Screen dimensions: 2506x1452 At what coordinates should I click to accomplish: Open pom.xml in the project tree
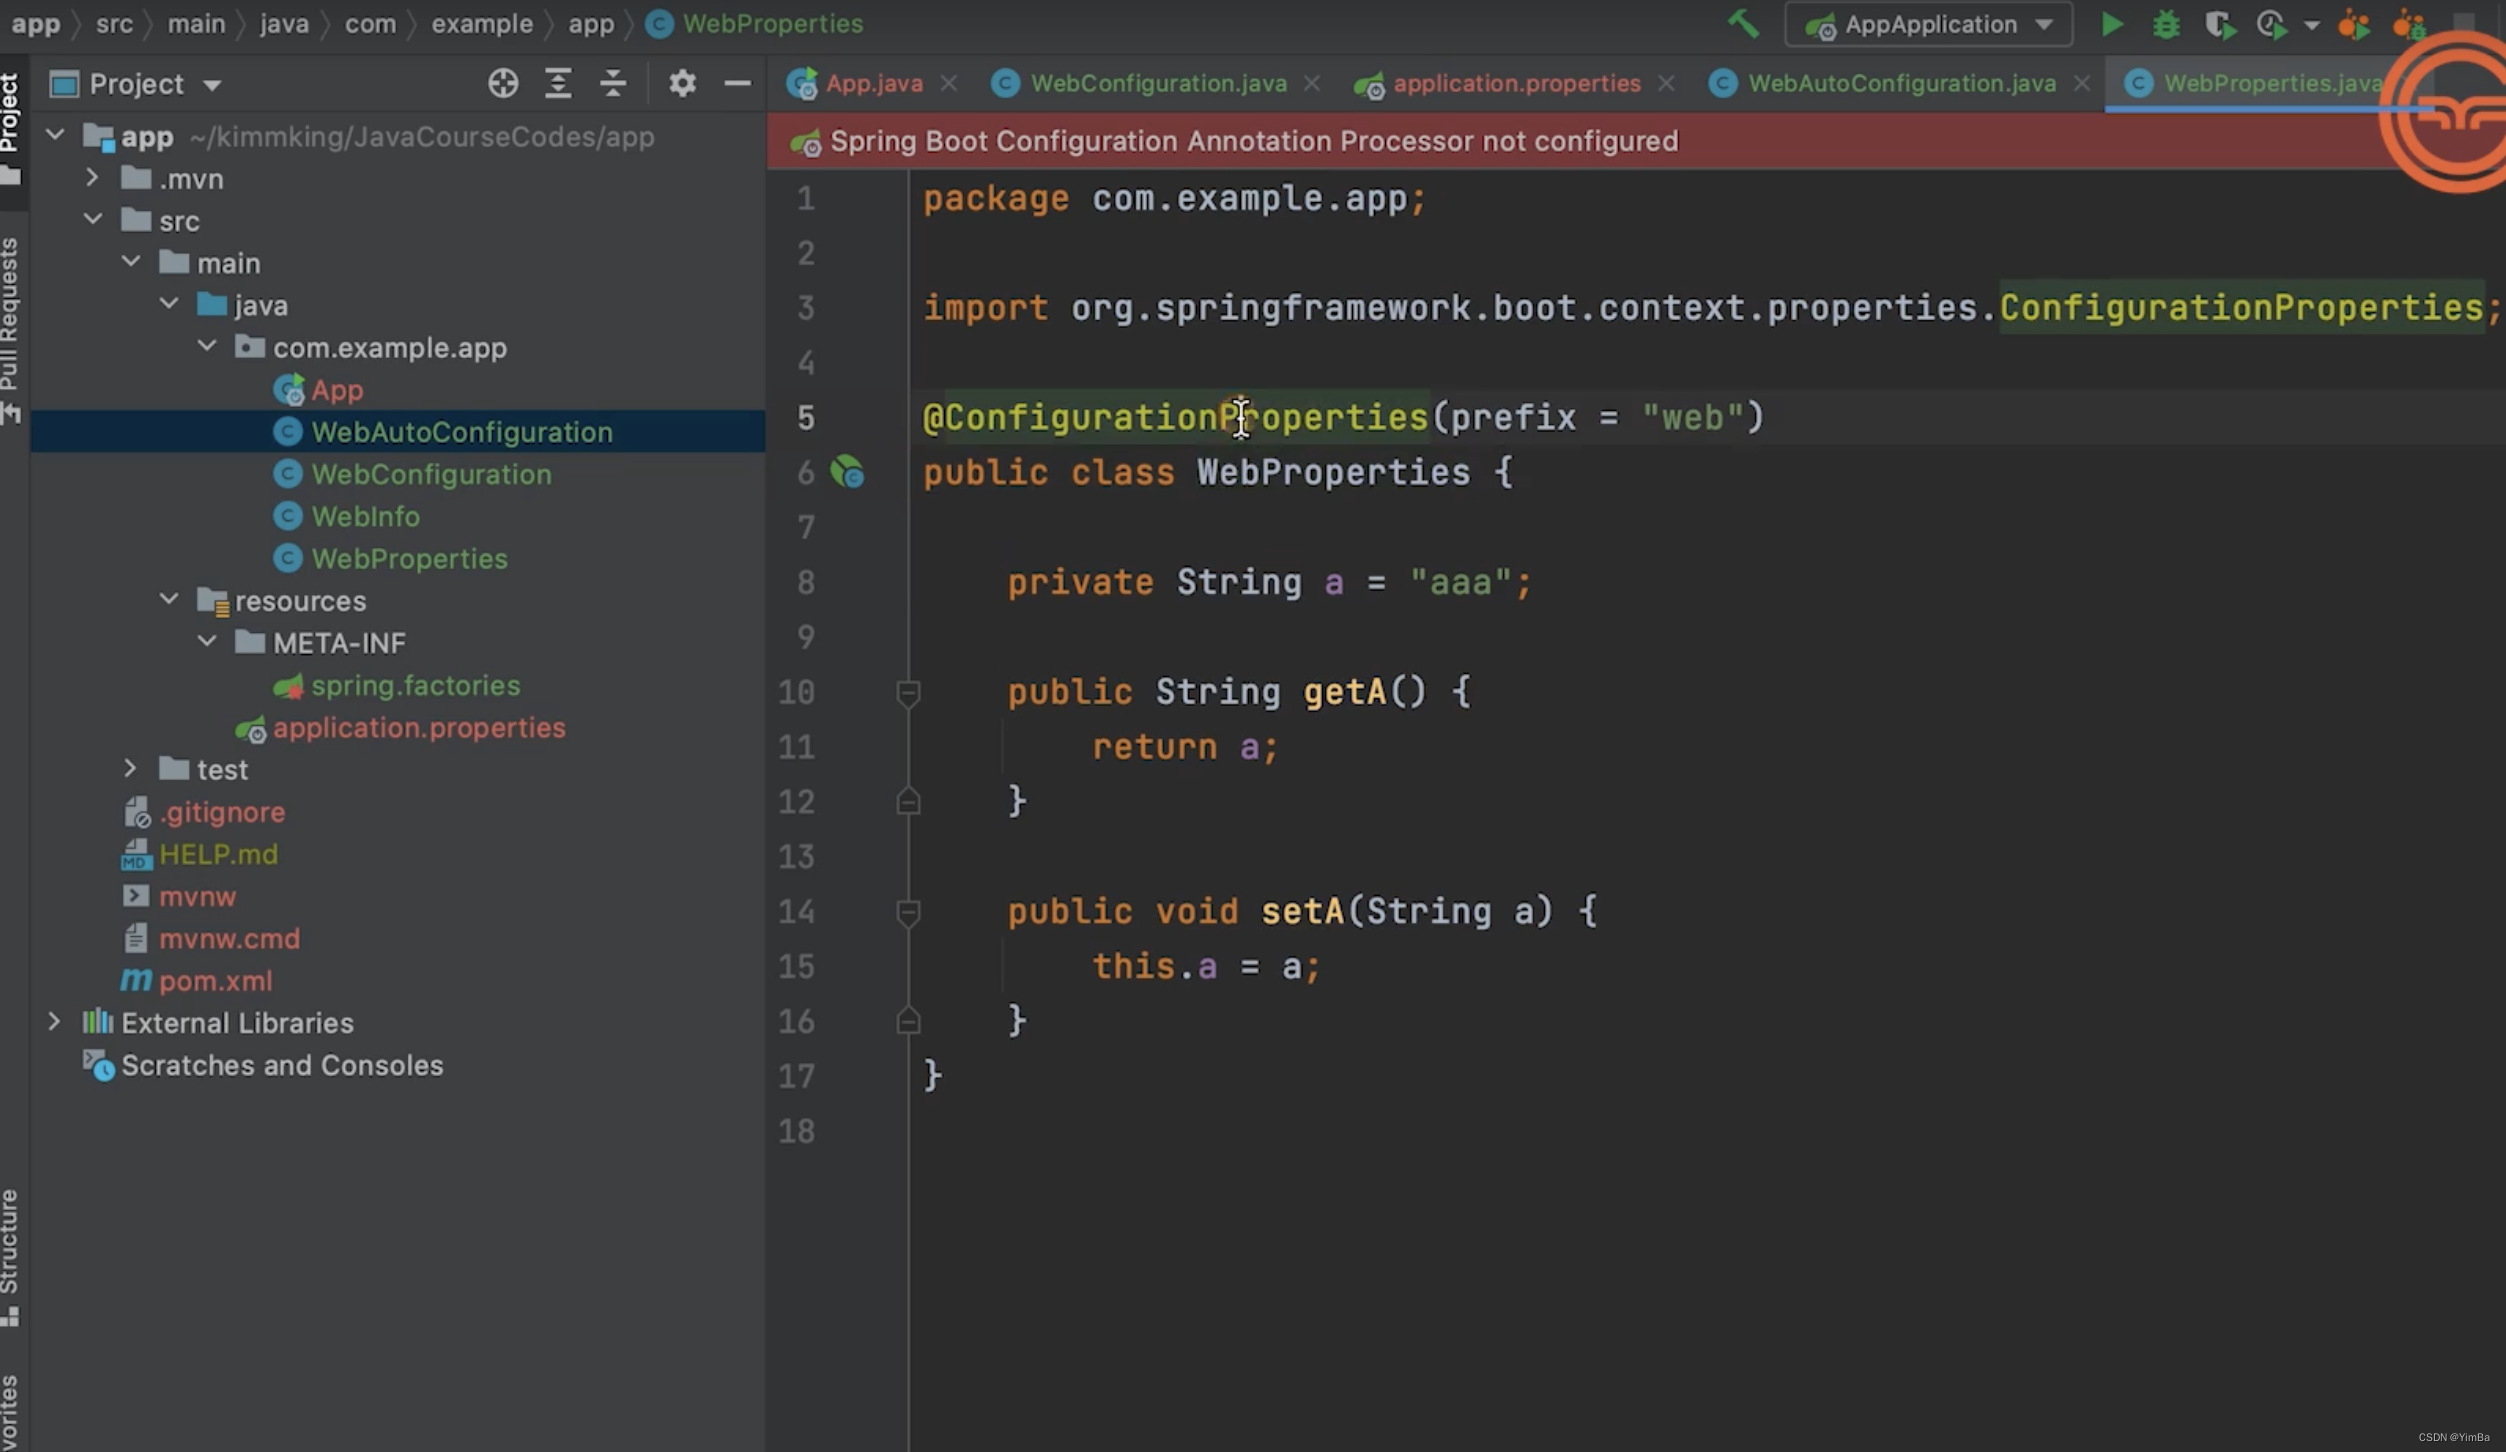(x=215, y=981)
